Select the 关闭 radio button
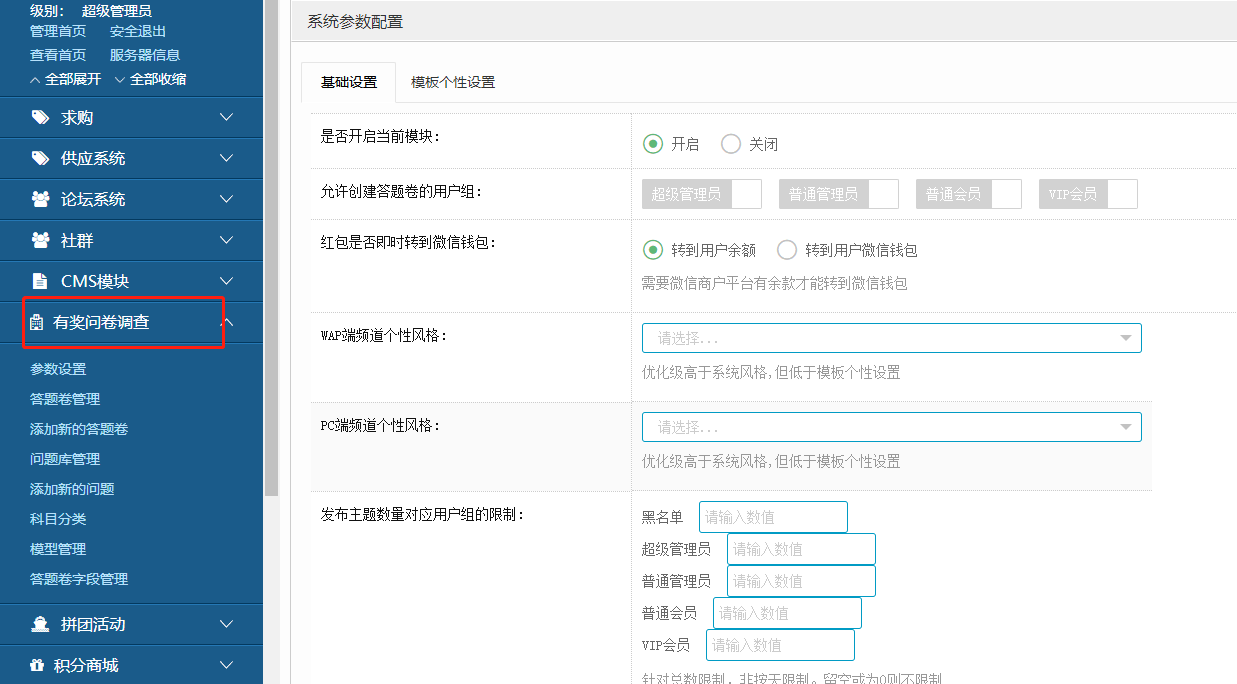Viewport: 1237px width, 684px height. 731,144
